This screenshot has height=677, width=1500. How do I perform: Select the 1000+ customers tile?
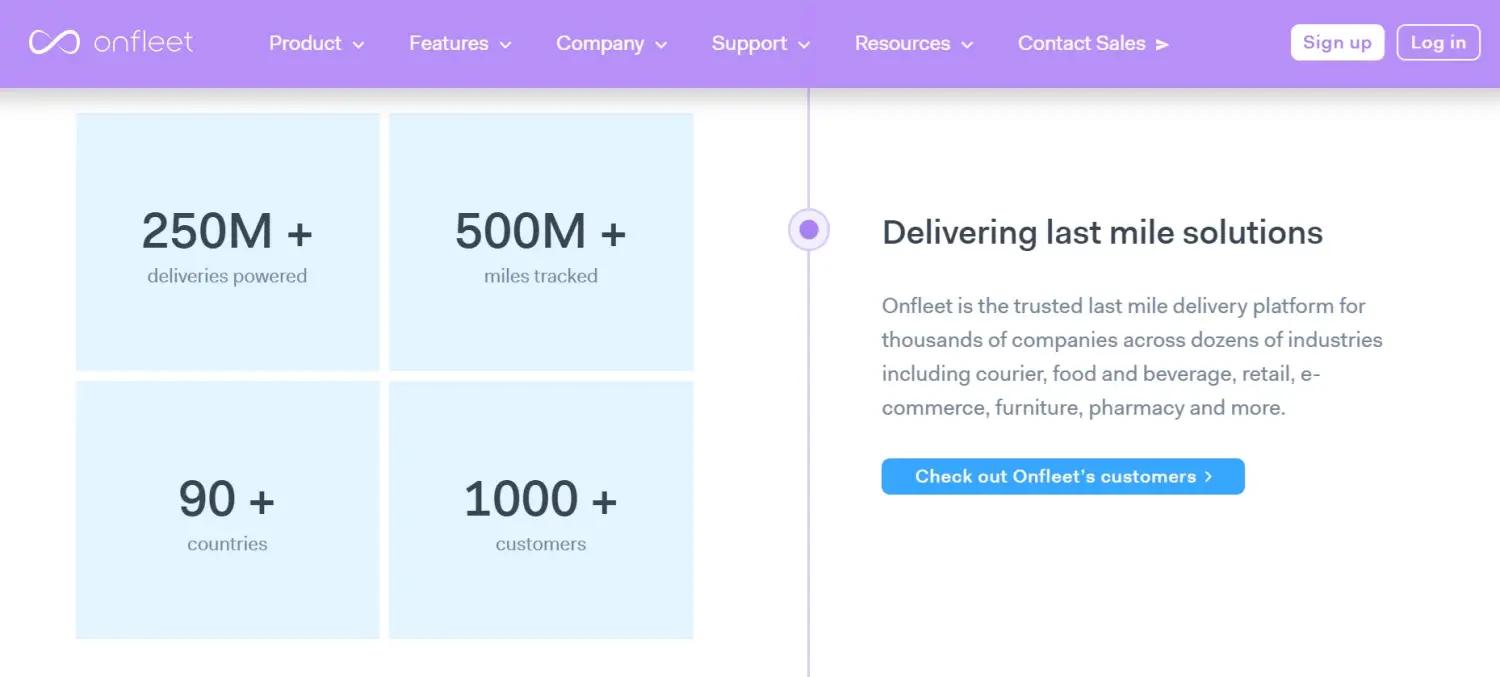click(x=541, y=510)
